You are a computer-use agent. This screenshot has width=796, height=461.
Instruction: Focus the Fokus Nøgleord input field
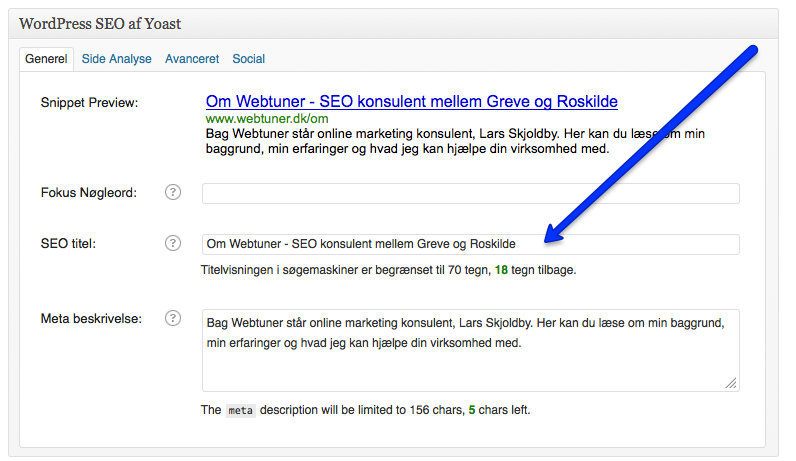[x=471, y=193]
